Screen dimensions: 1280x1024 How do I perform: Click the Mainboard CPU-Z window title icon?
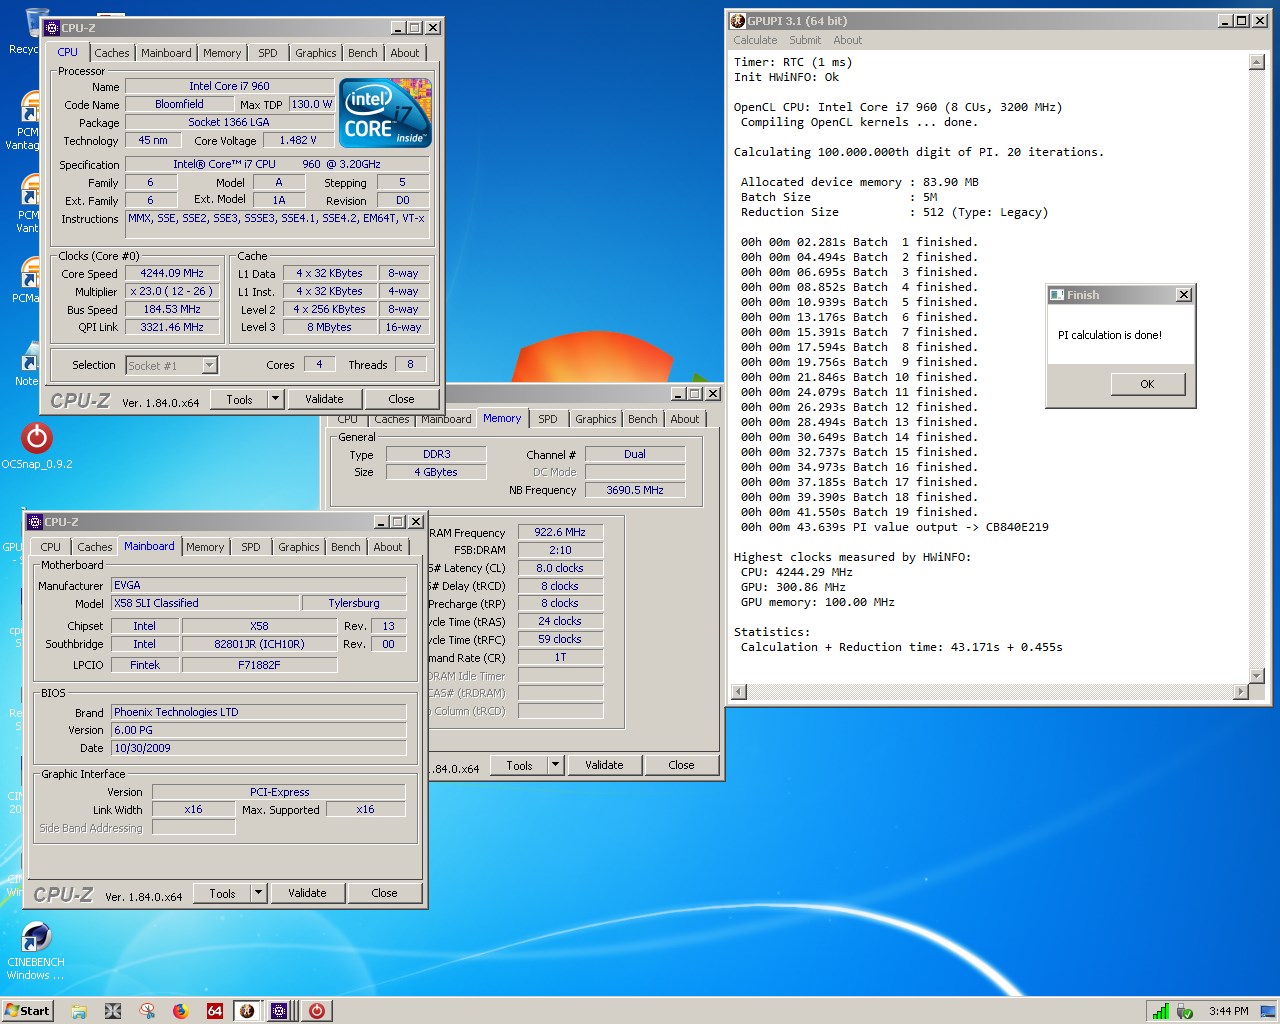pyautogui.click(x=36, y=522)
